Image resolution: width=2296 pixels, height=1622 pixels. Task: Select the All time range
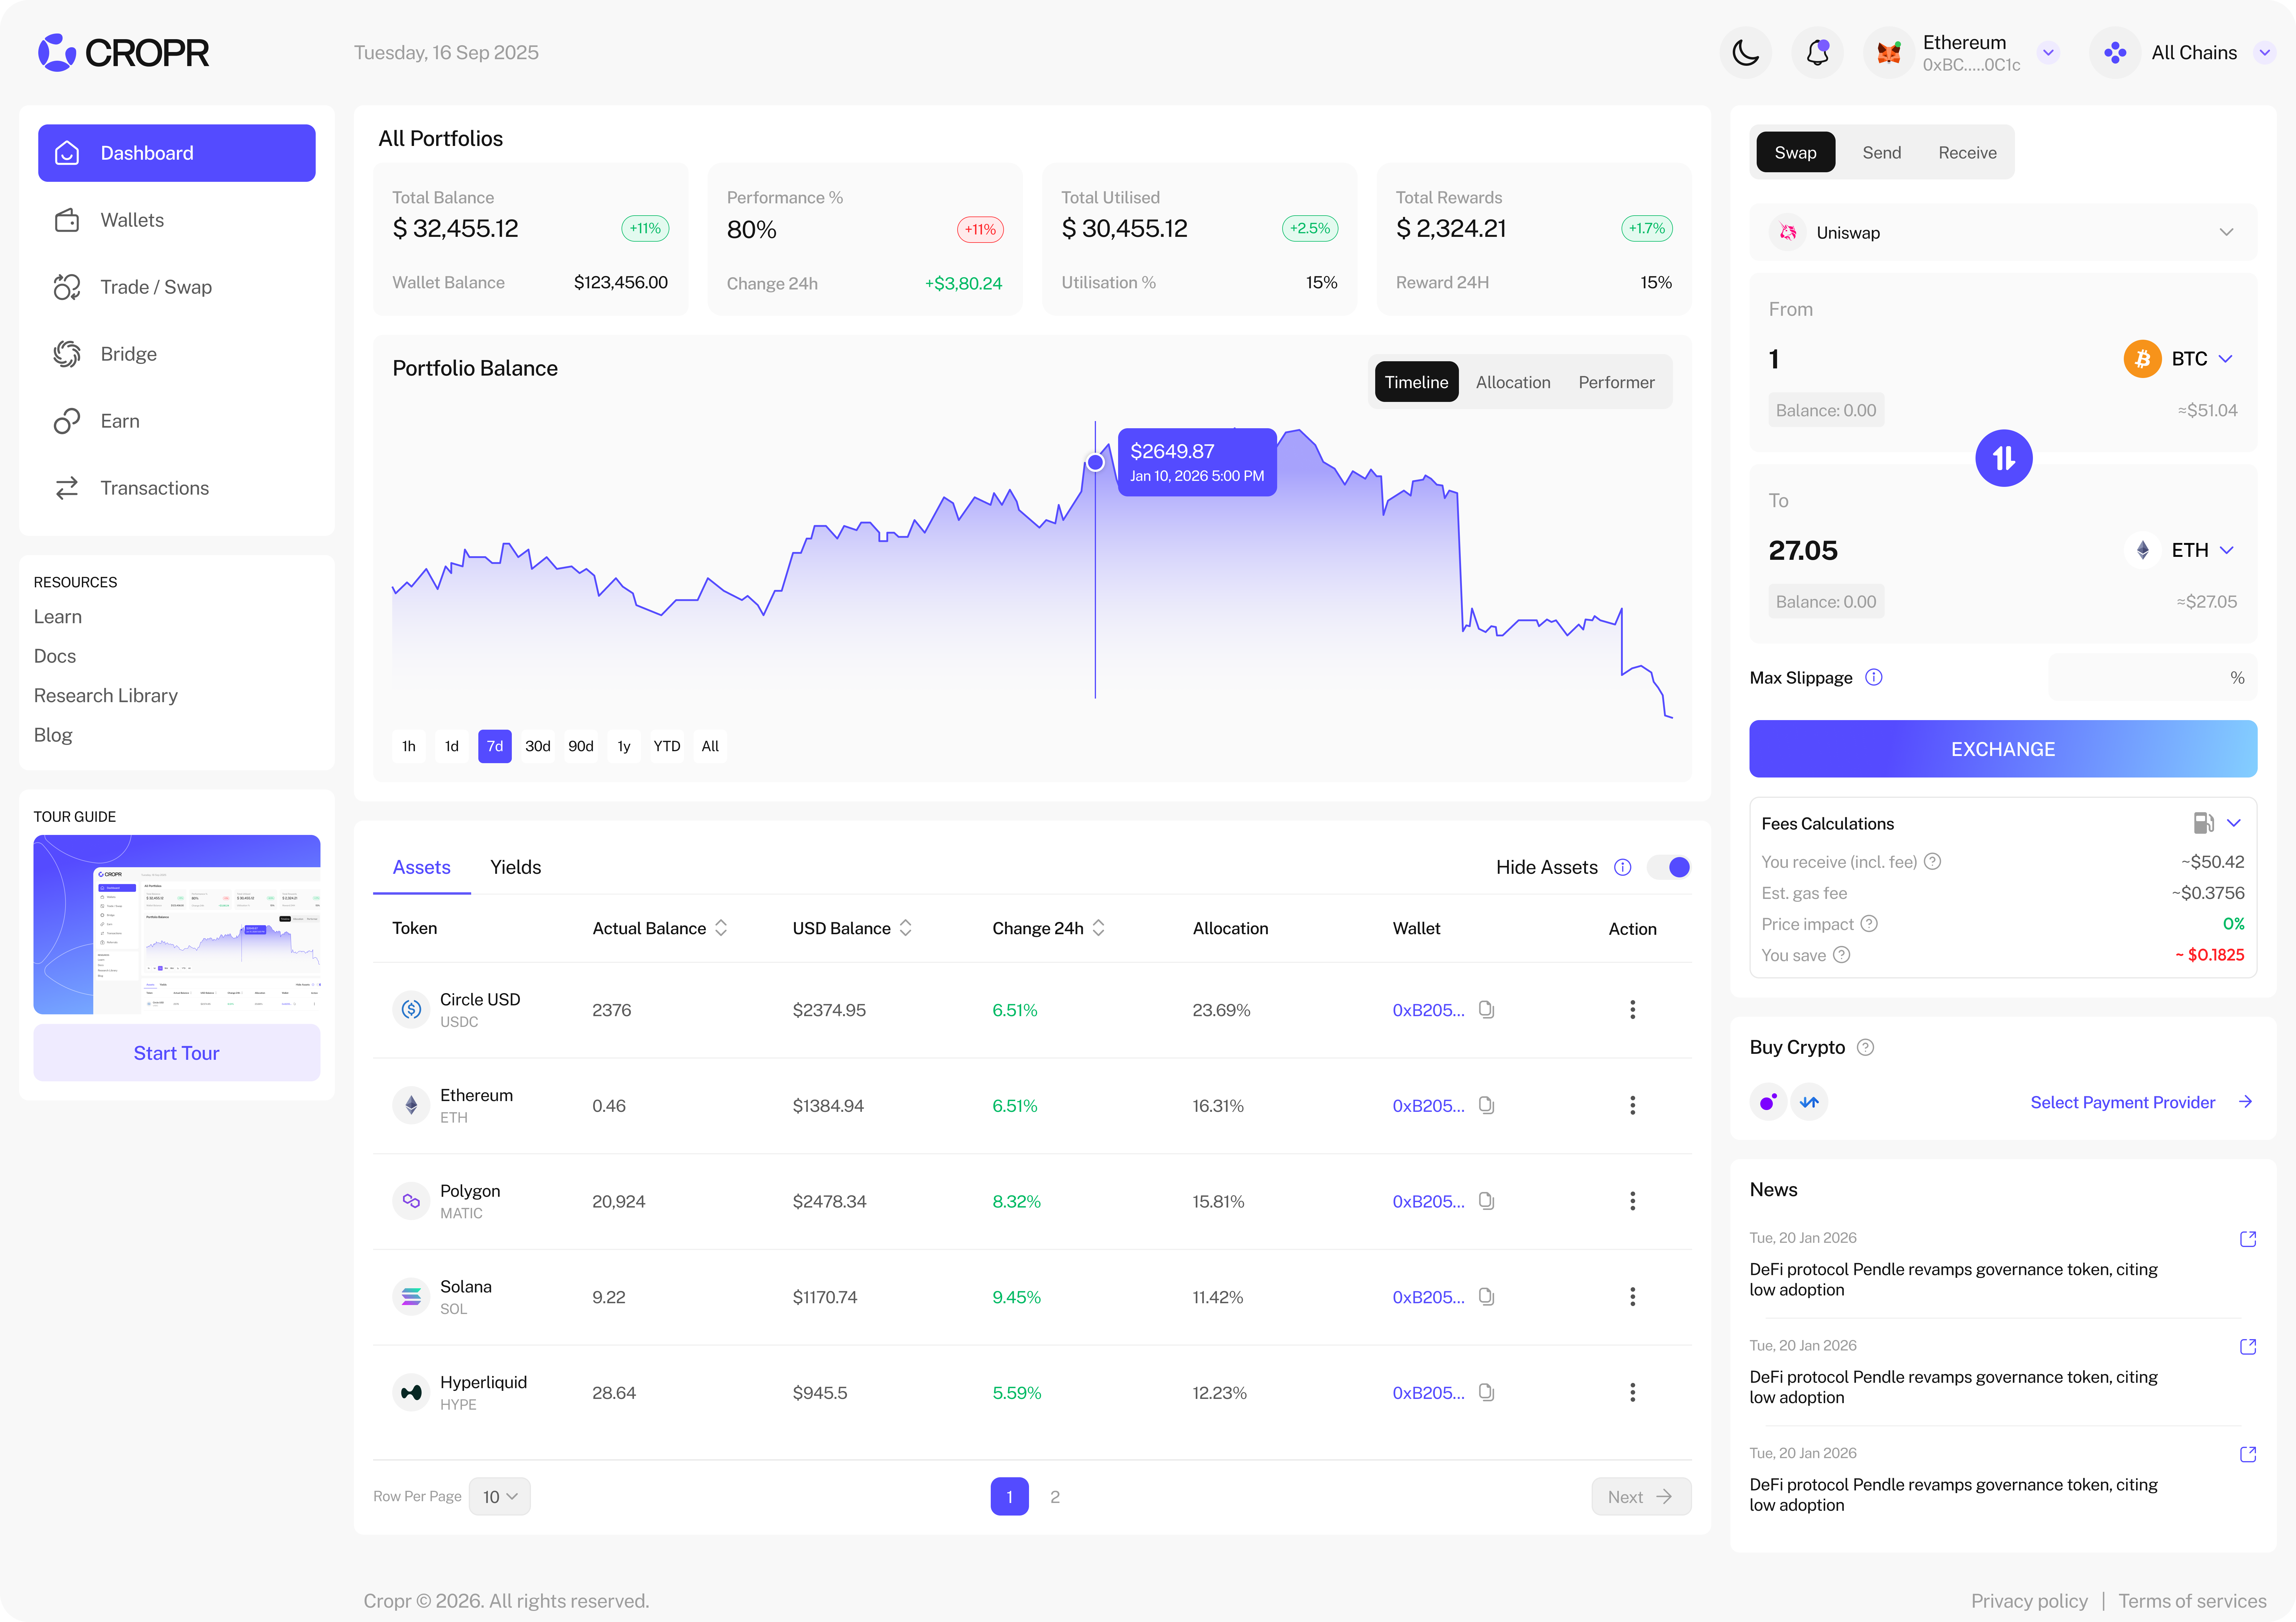[x=710, y=746]
